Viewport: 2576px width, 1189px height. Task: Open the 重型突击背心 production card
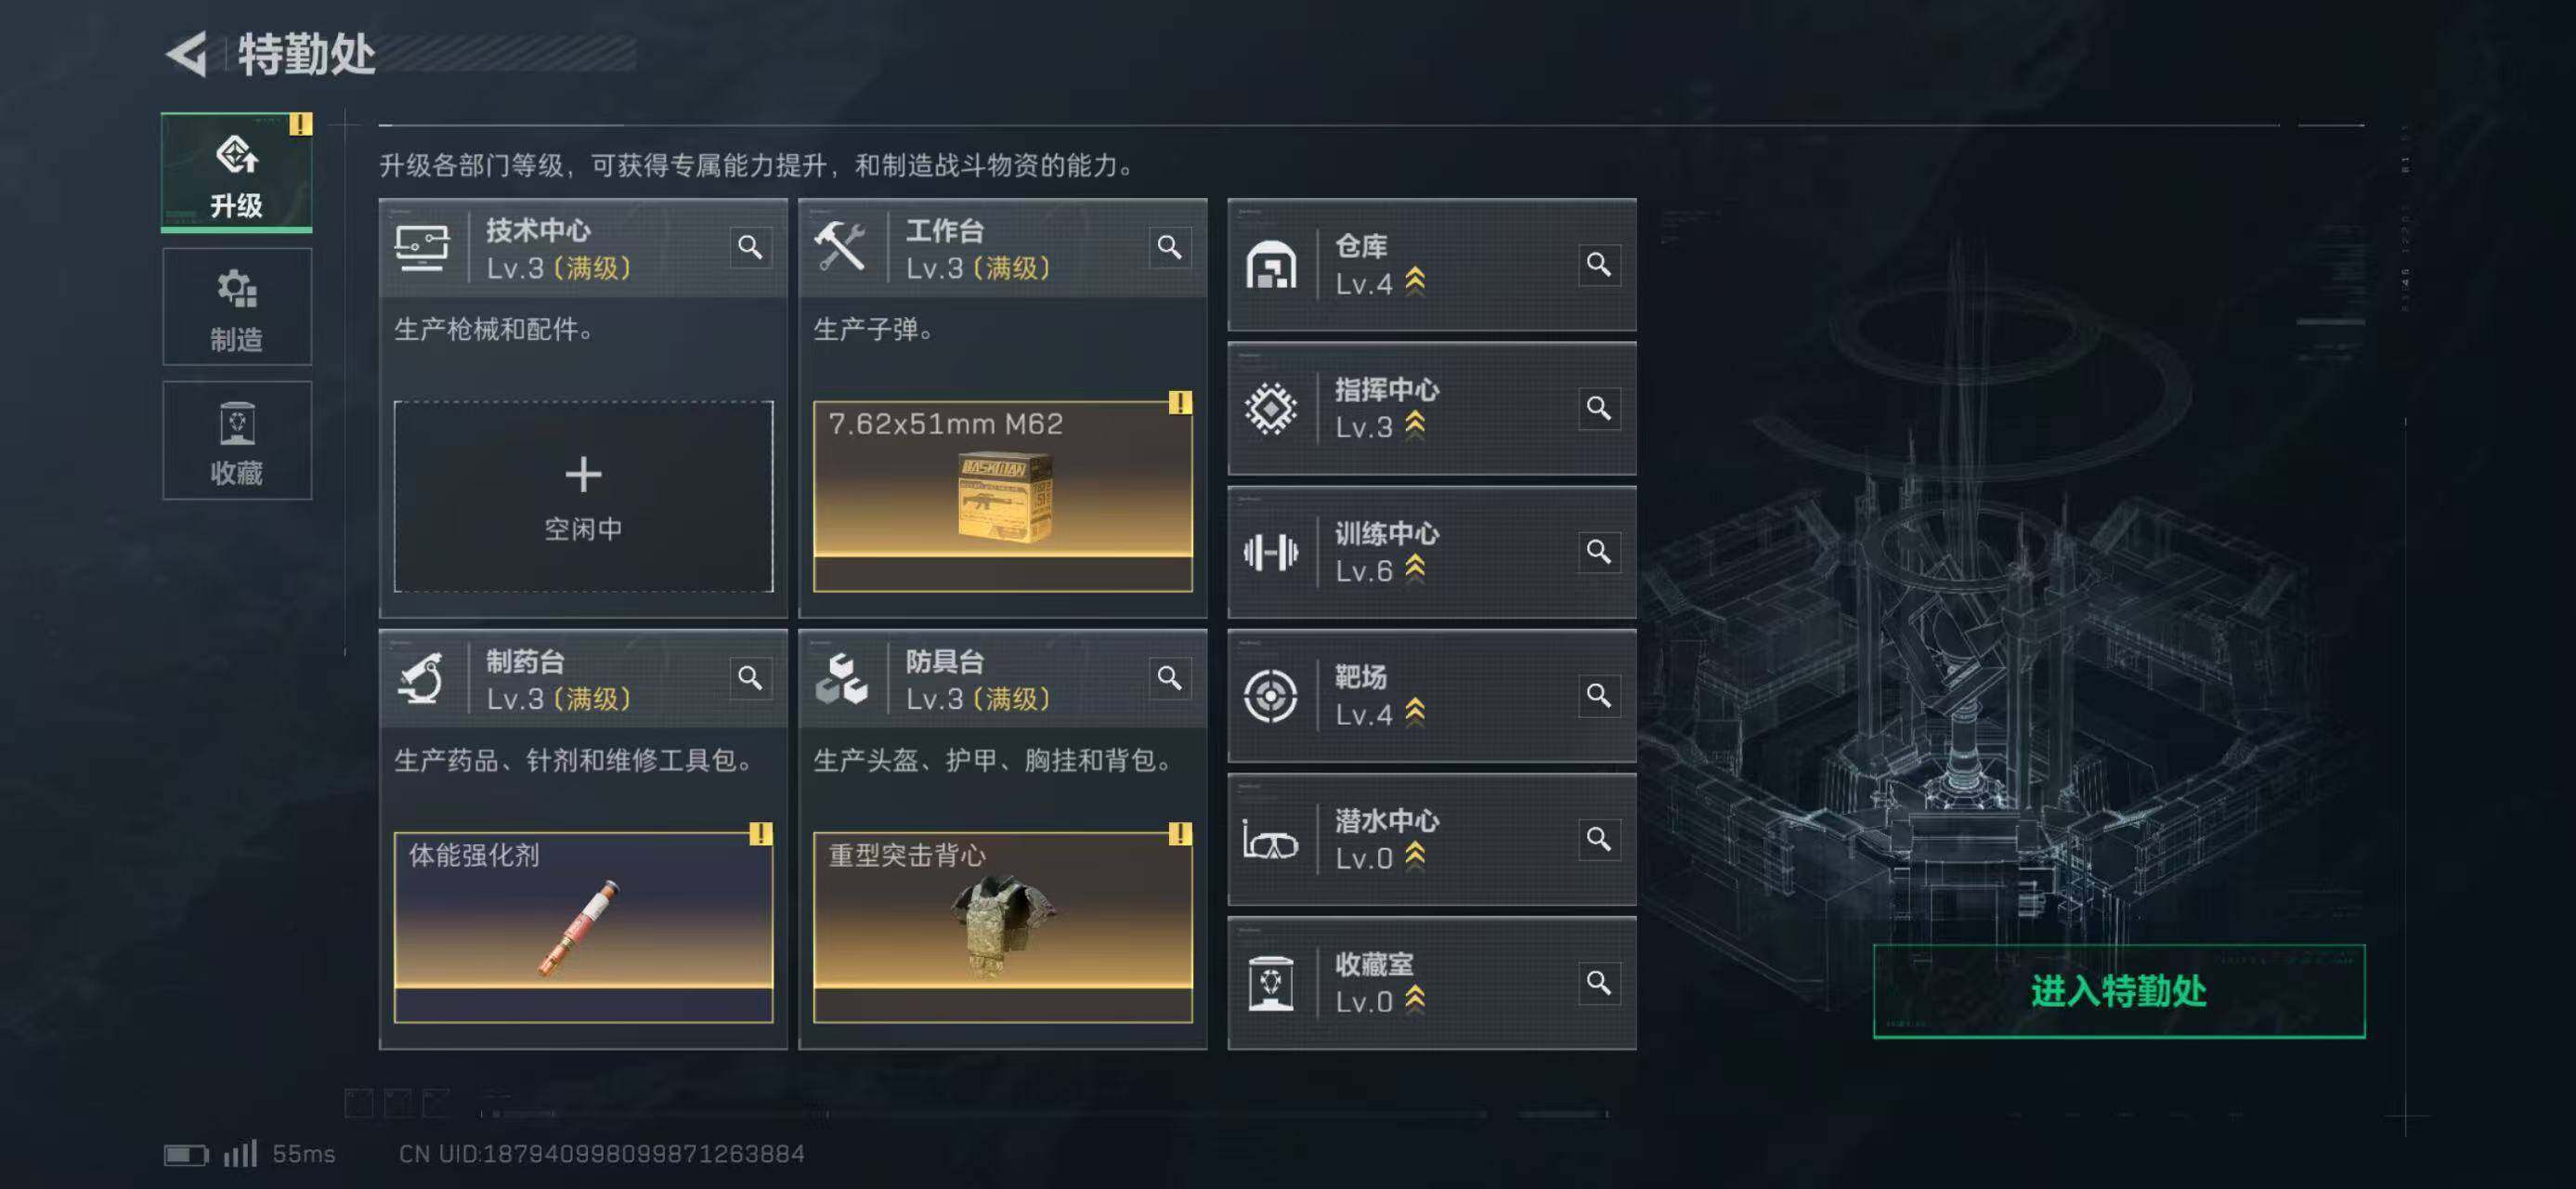[1003, 928]
